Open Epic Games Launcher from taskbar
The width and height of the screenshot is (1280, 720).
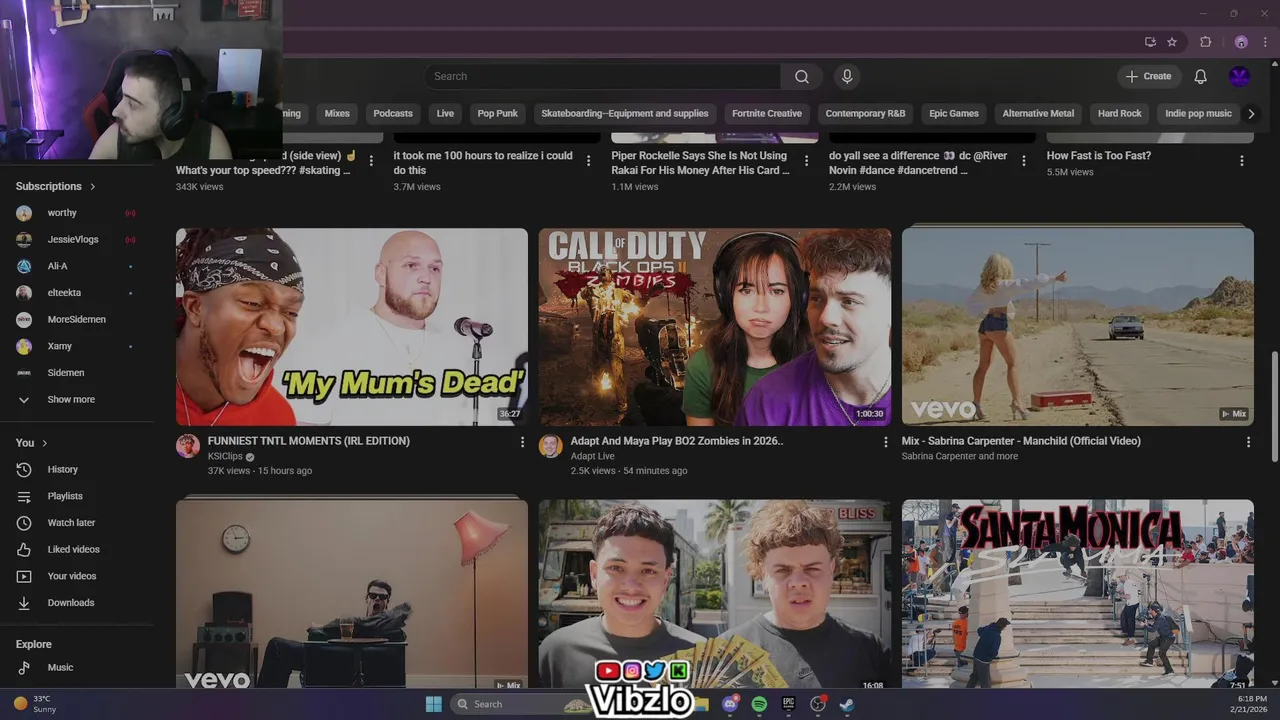pos(788,704)
